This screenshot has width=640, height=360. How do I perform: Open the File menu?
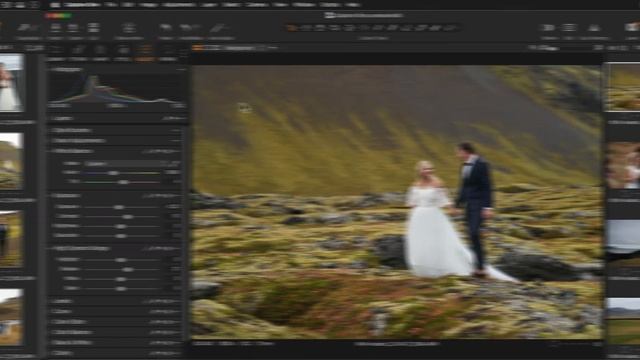[x=111, y=5]
